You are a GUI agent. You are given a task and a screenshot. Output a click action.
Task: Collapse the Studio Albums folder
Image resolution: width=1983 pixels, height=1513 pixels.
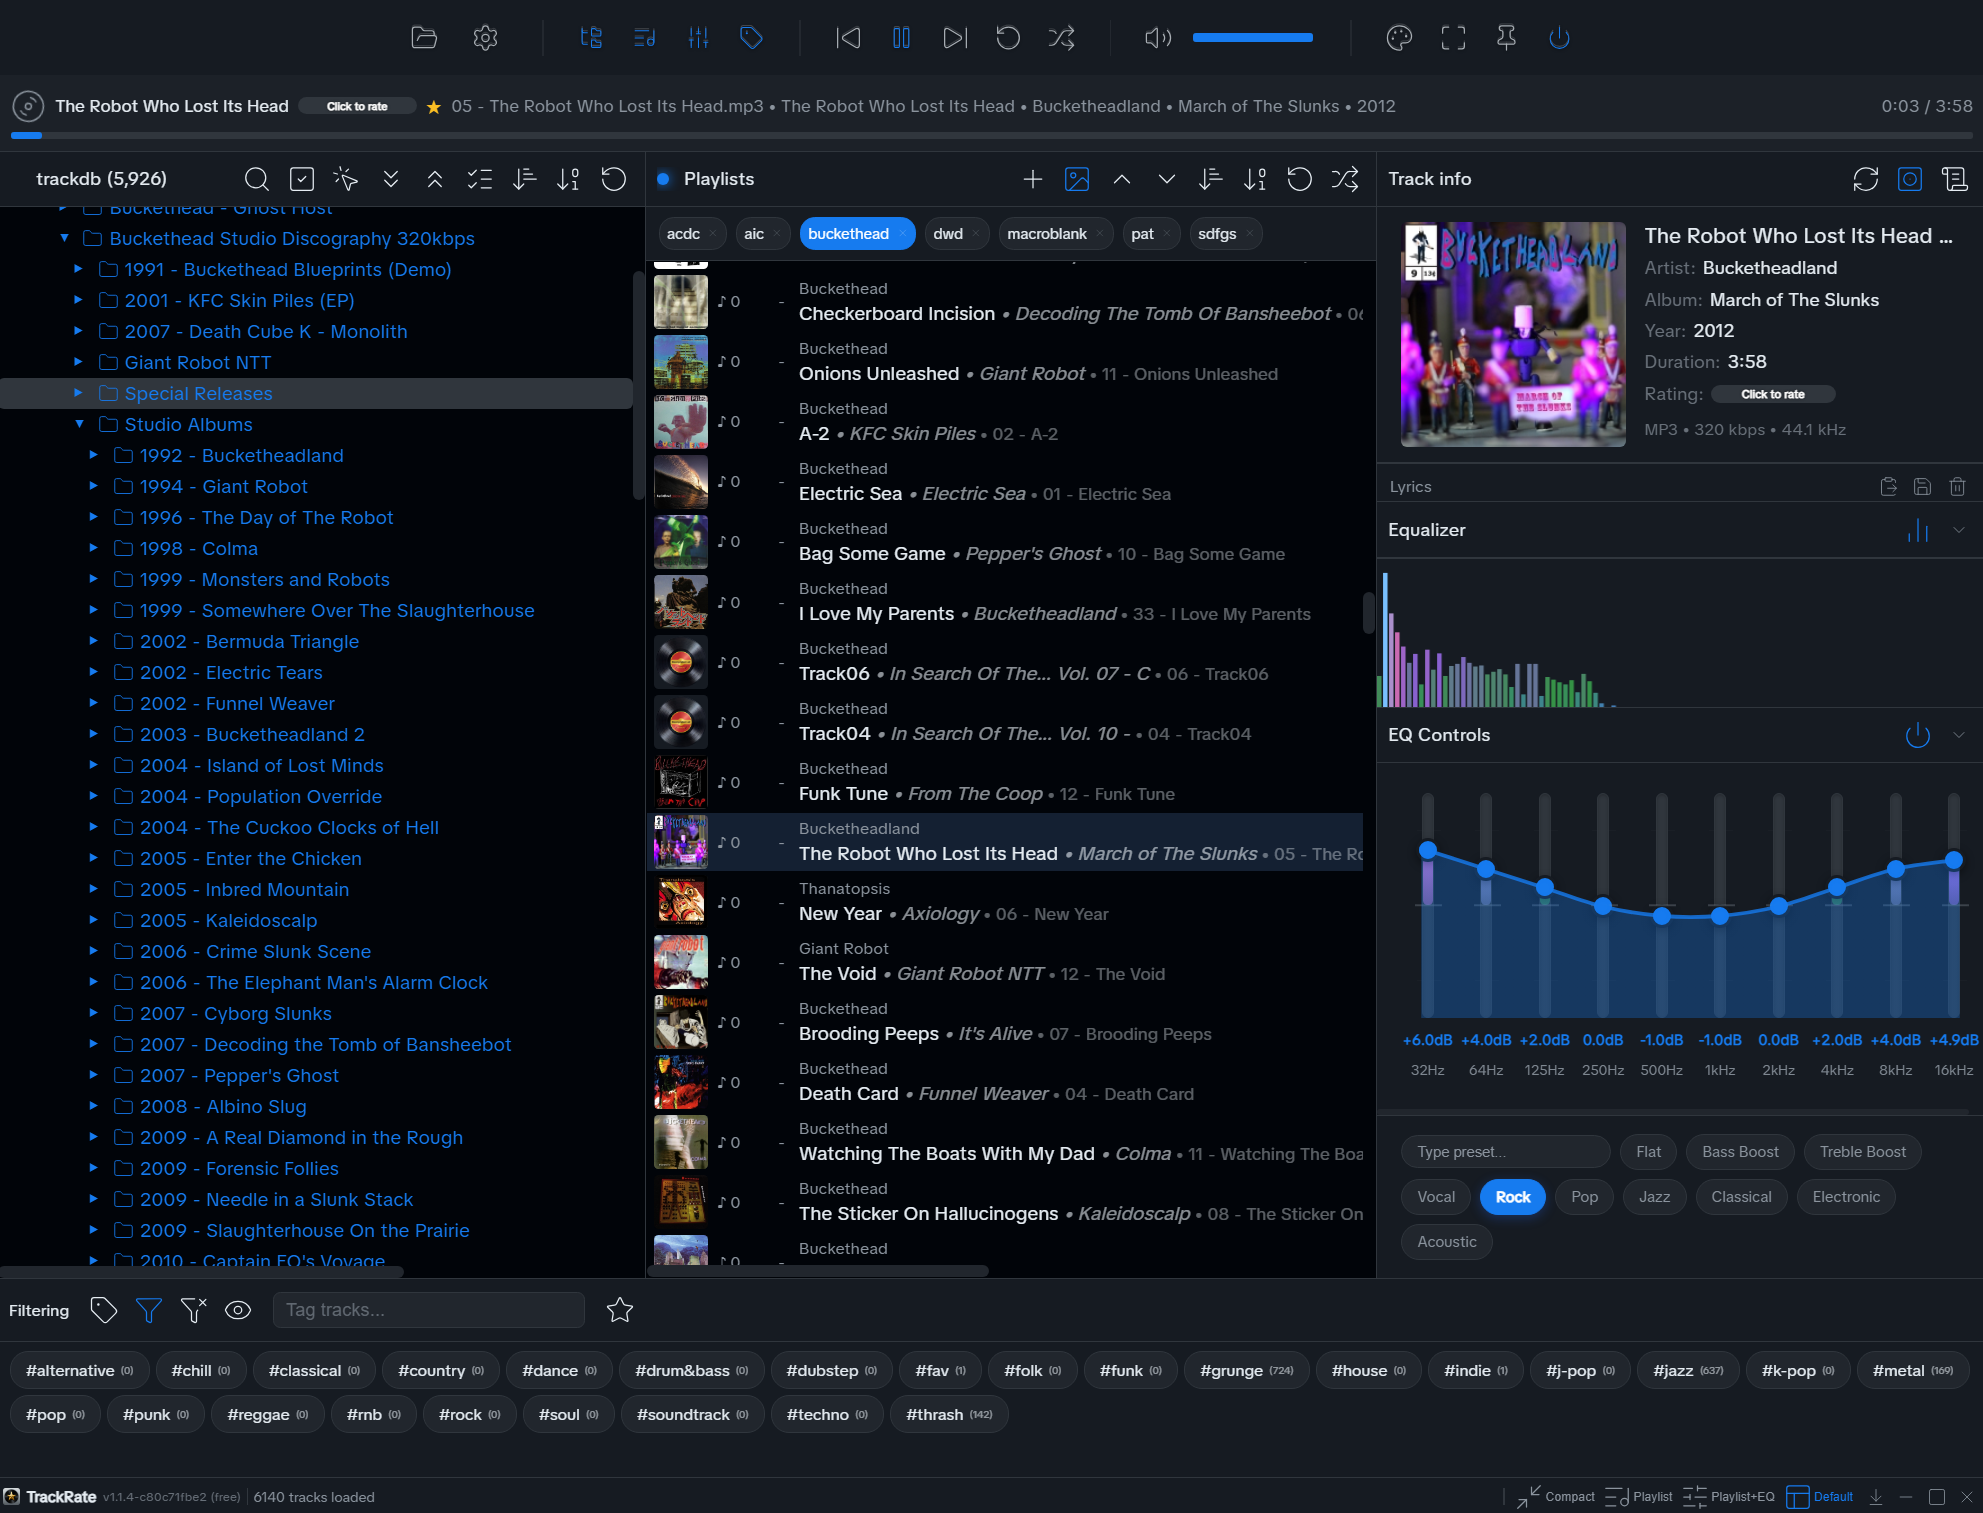click(x=80, y=424)
